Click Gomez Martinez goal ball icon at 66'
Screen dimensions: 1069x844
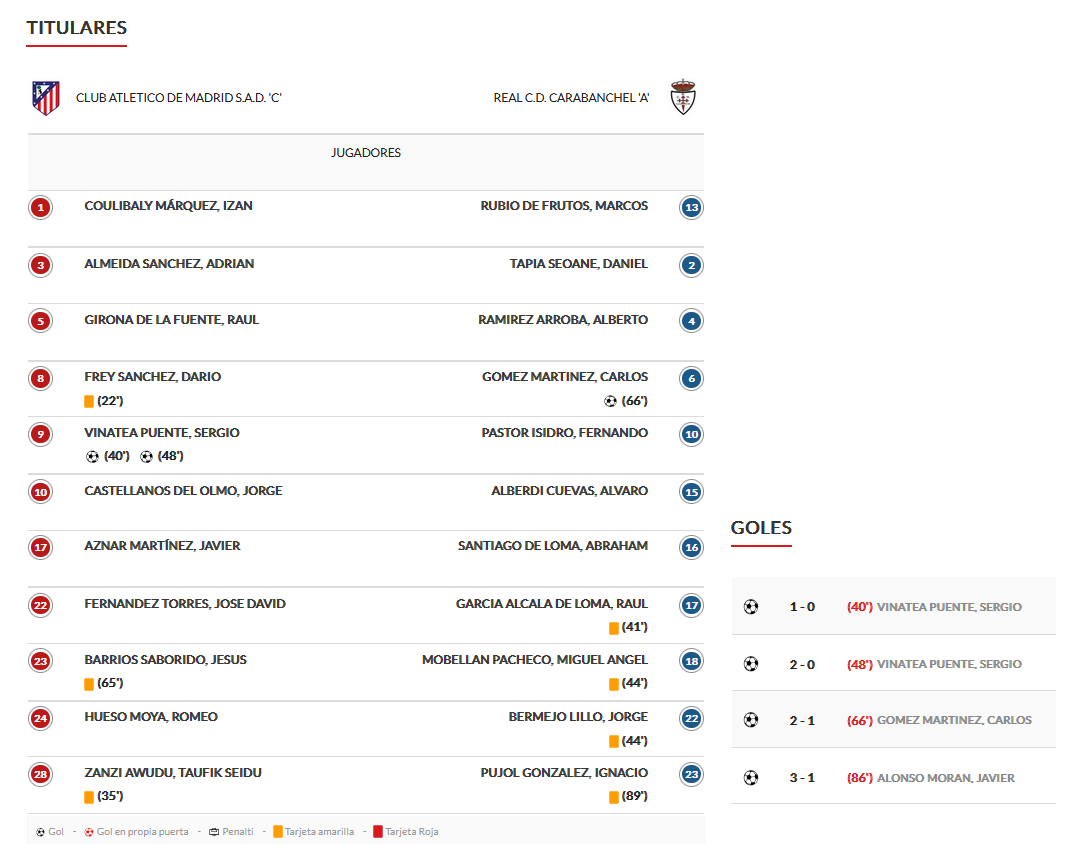(x=610, y=402)
